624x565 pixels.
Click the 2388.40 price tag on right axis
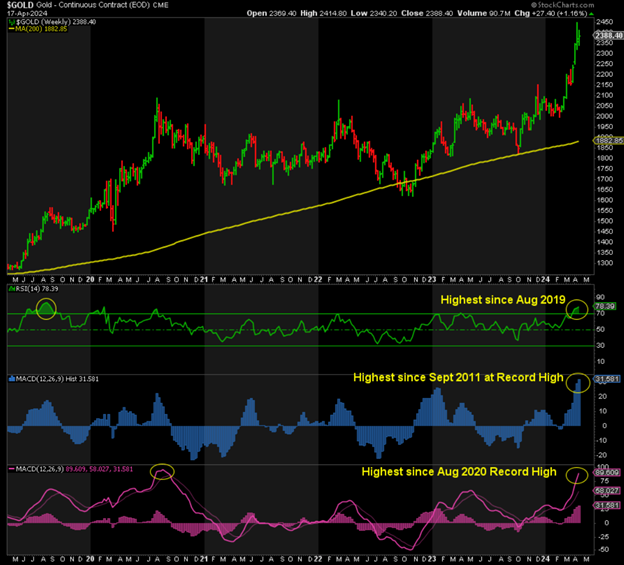click(x=608, y=35)
